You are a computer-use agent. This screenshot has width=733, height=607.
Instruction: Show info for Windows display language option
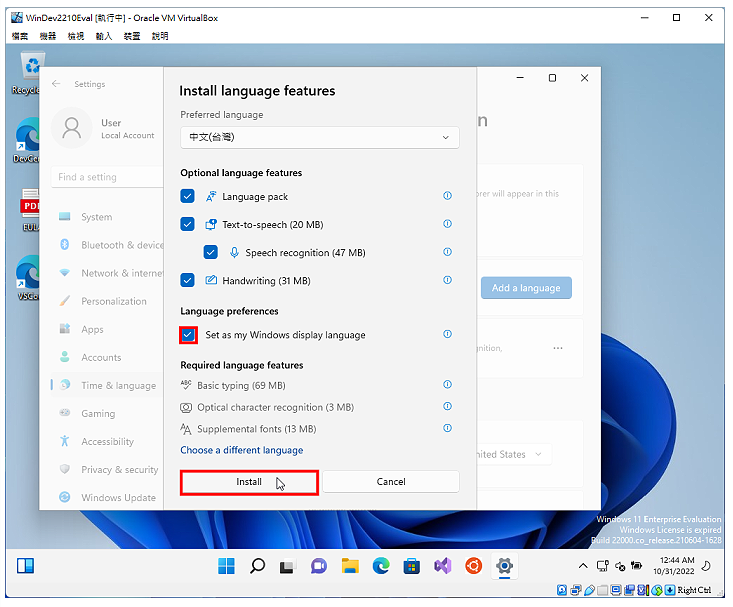[x=447, y=334]
